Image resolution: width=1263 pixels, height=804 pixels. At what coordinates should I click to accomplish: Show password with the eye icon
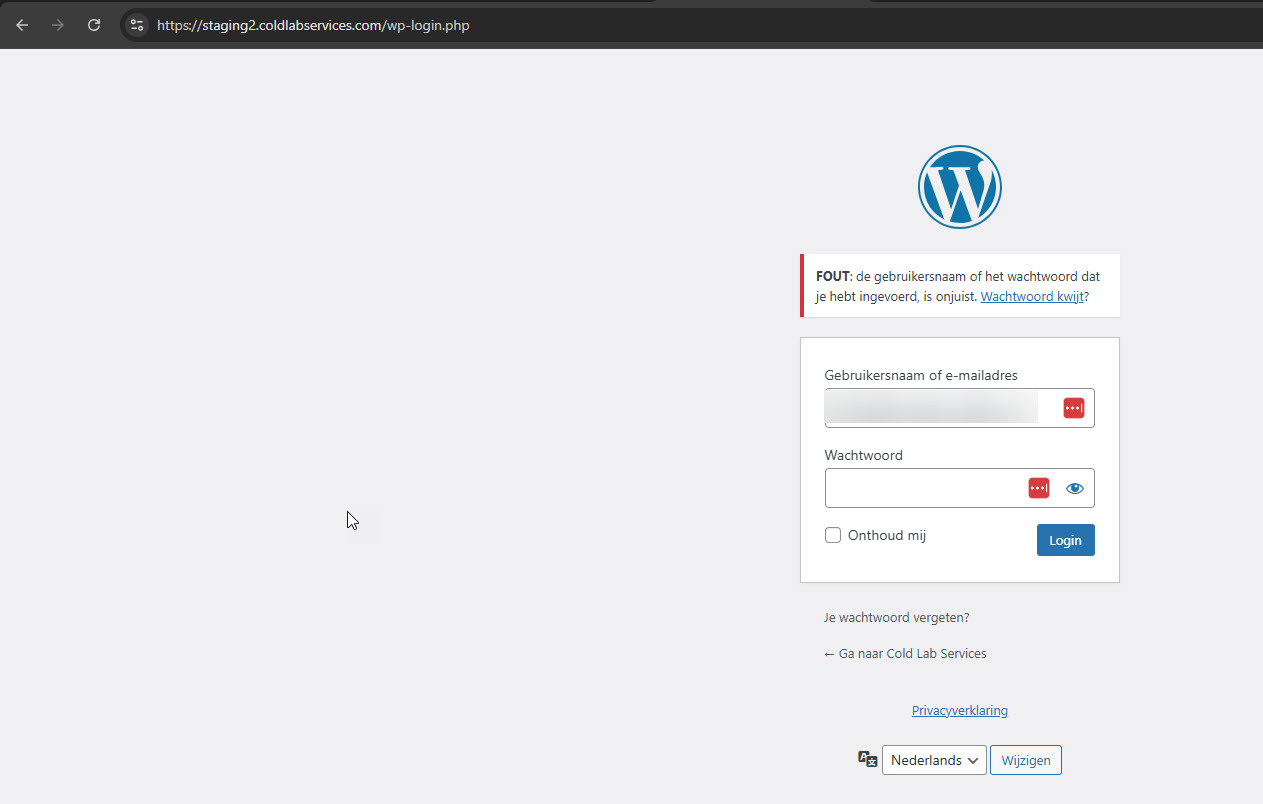[x=1075, y=488]
